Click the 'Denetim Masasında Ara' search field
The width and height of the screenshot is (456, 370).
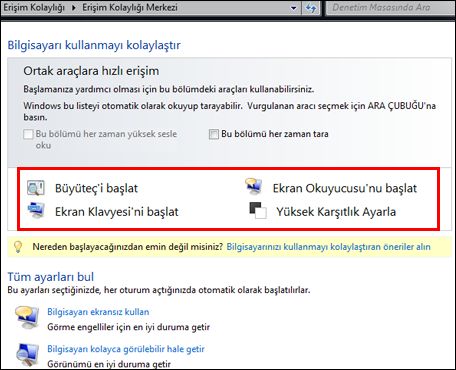[389, 8]
